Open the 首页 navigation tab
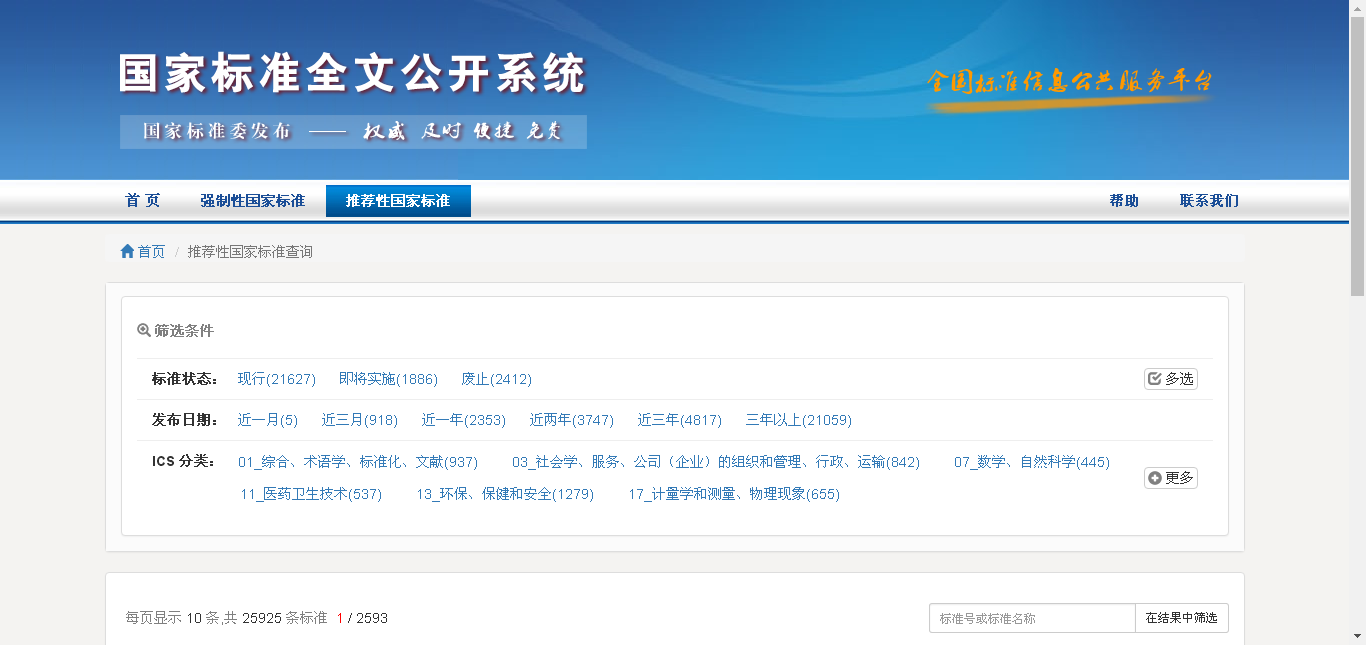1366x645 pixels. [x=143, y=200]
